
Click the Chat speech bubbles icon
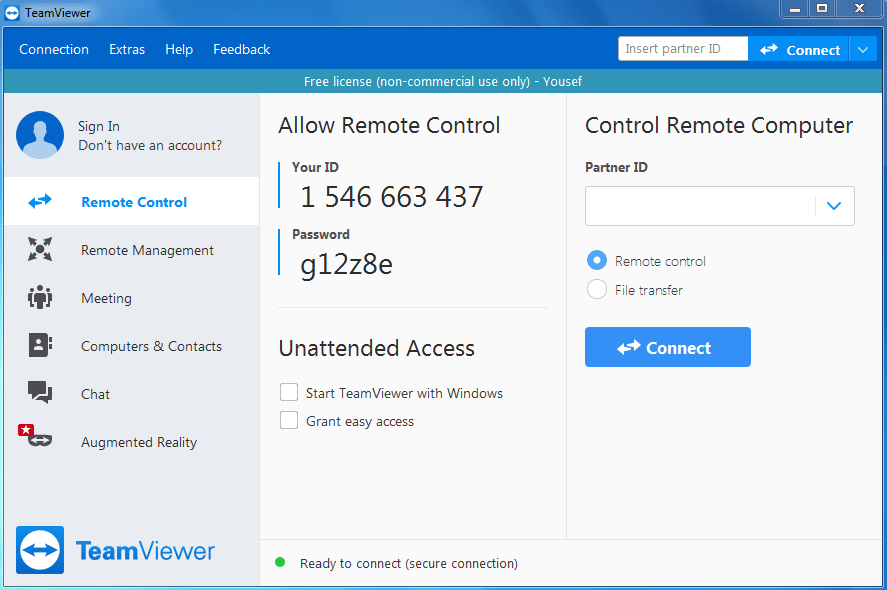point(40,393)
